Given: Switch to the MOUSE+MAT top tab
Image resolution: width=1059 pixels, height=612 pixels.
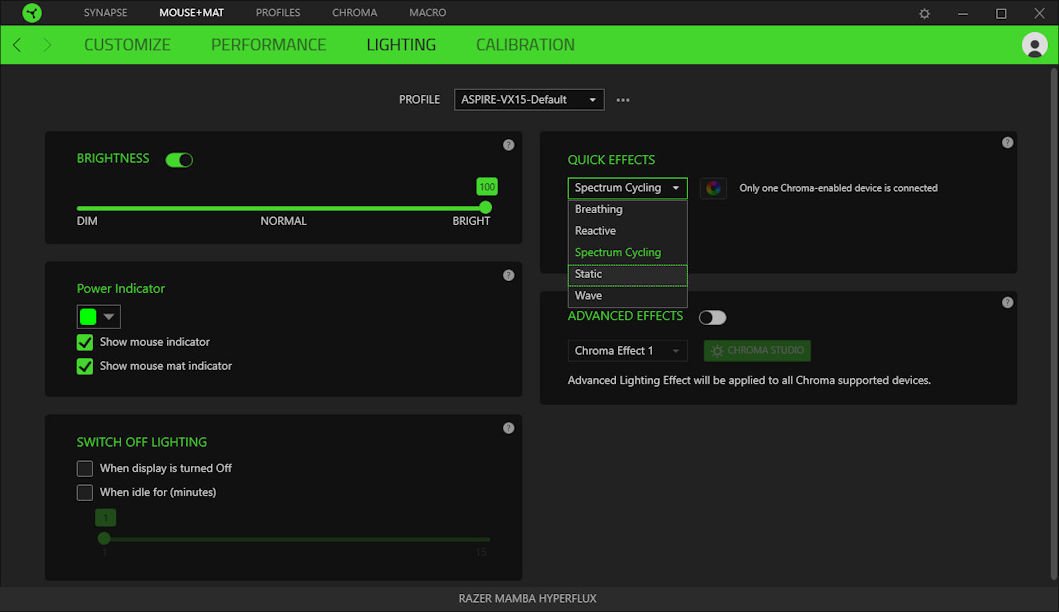Looking at the screenshot, I should click(191, 13).
